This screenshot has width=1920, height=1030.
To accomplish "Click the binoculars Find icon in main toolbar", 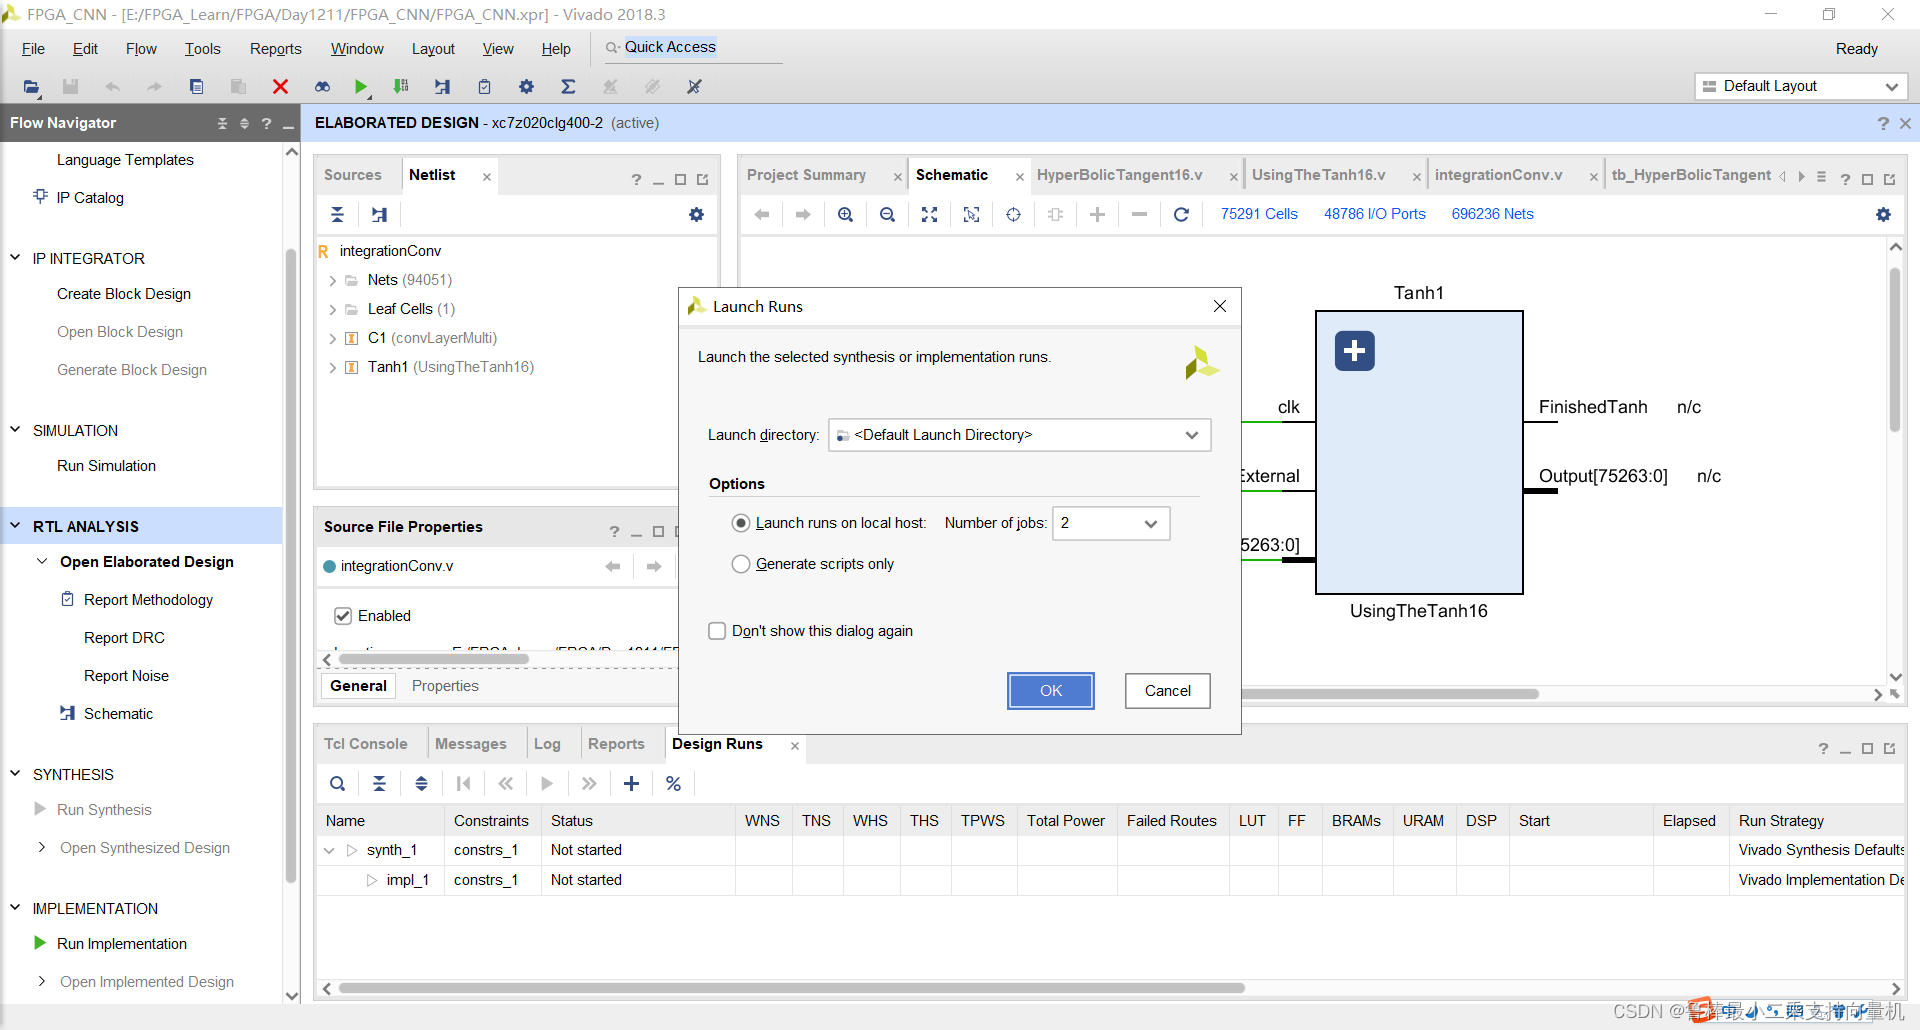I will click(322, 87).
